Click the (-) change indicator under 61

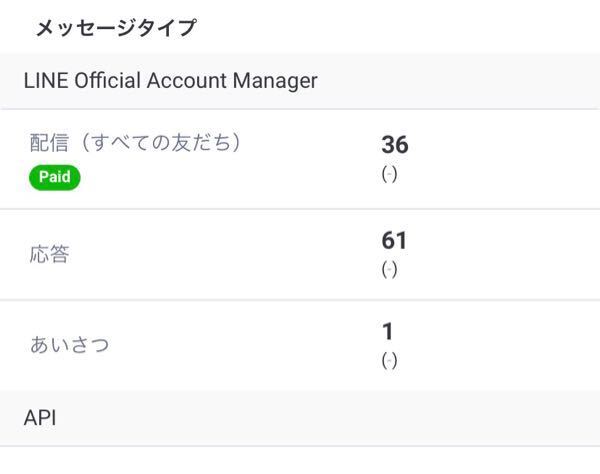[x=389, y=269]
